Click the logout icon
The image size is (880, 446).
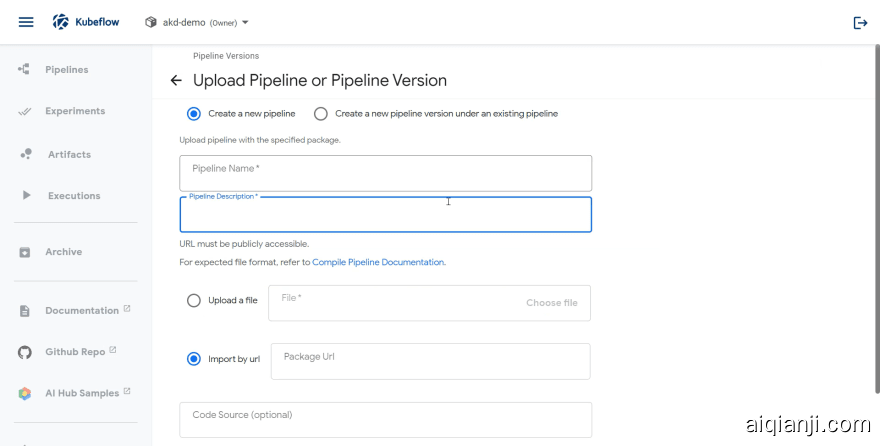(x=860, y=23)
